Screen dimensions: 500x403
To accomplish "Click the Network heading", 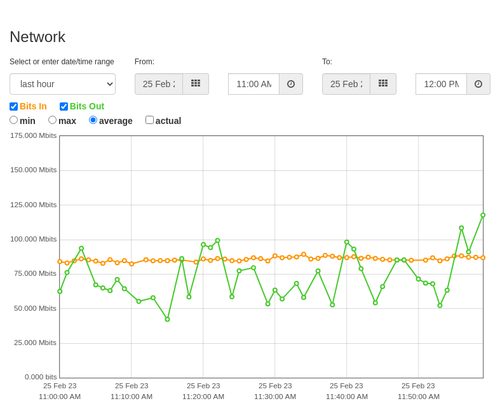I will 37,37.
